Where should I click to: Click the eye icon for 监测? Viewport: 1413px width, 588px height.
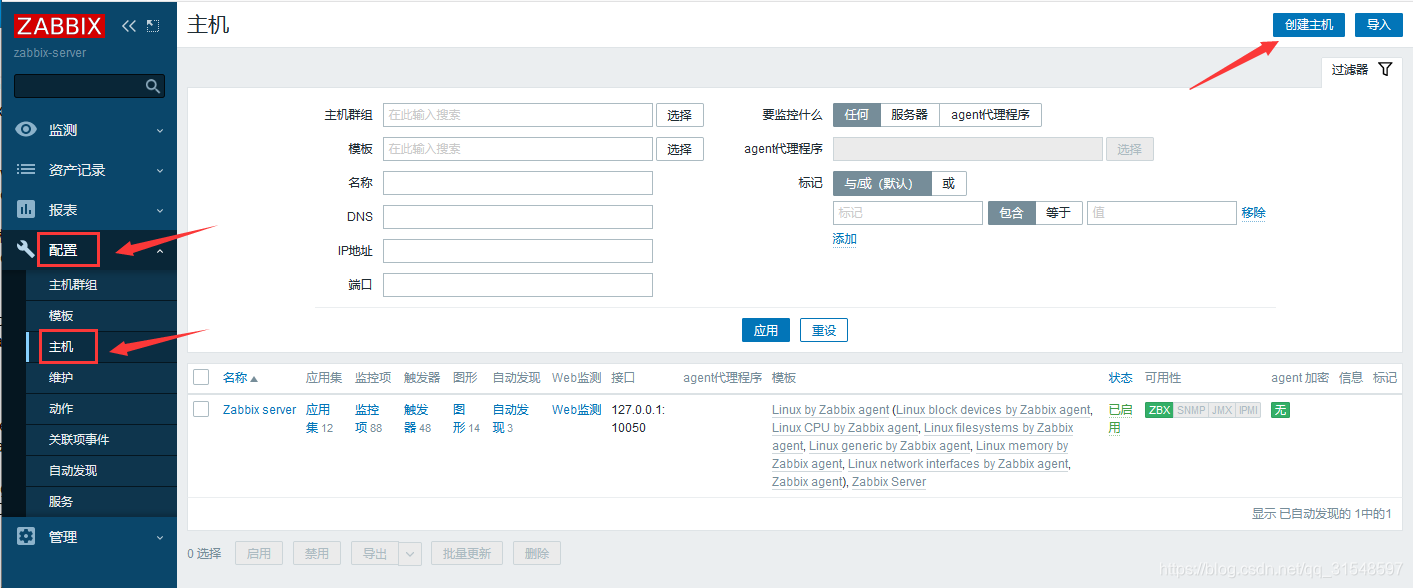click(27, 129)
